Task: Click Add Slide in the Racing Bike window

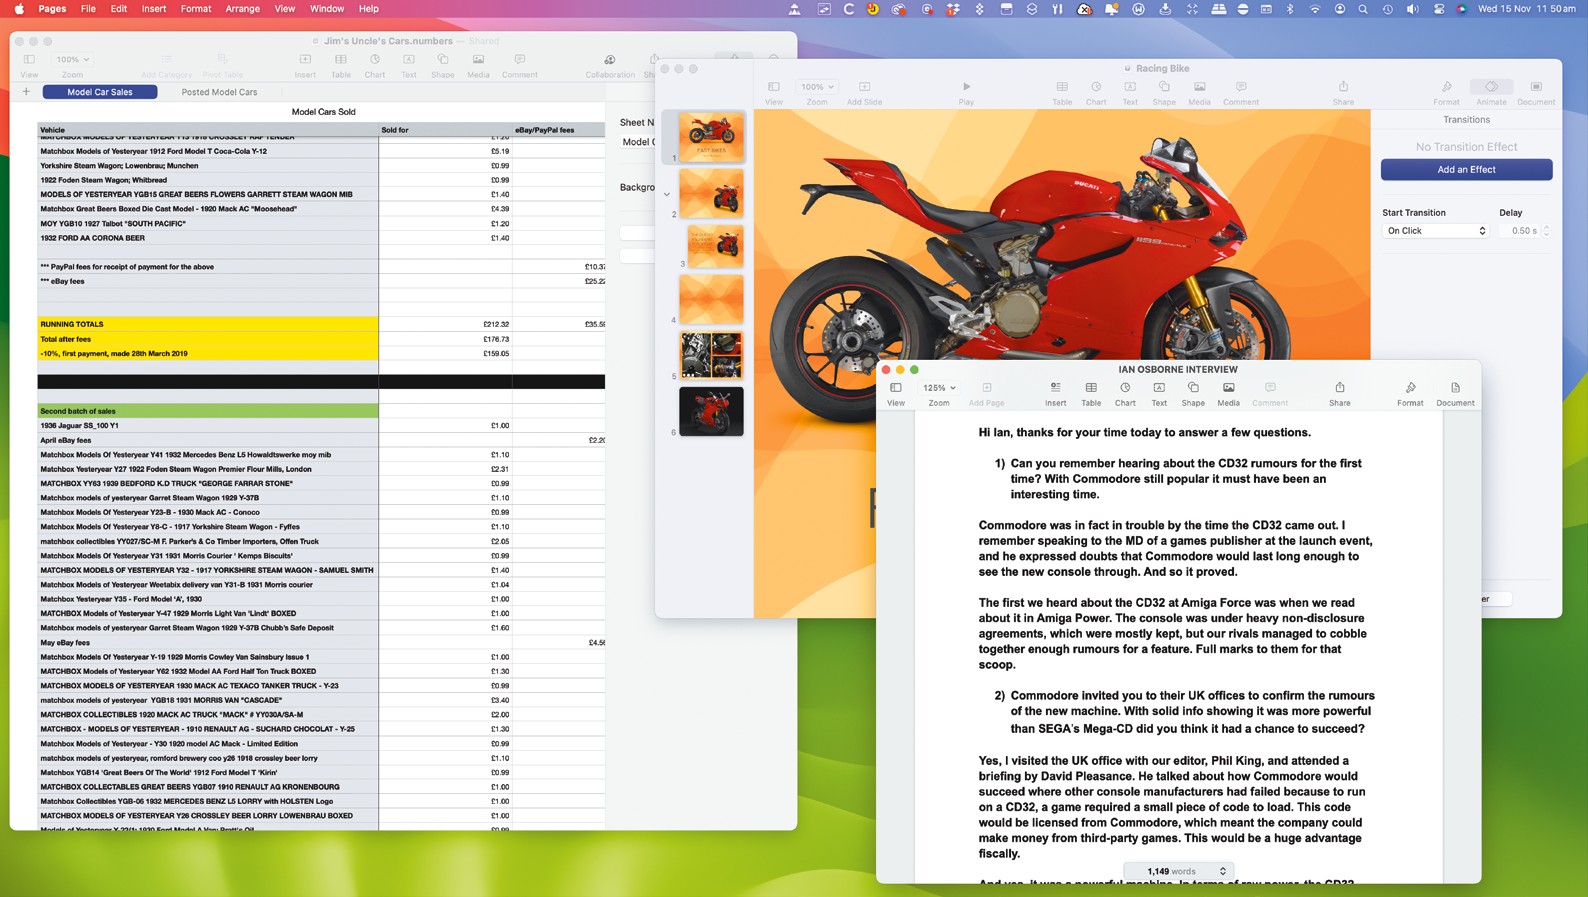Action: tap(864, 92)
